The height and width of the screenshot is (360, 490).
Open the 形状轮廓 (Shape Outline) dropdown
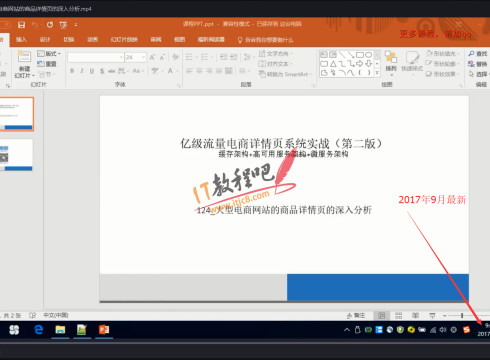coord(443,64)
